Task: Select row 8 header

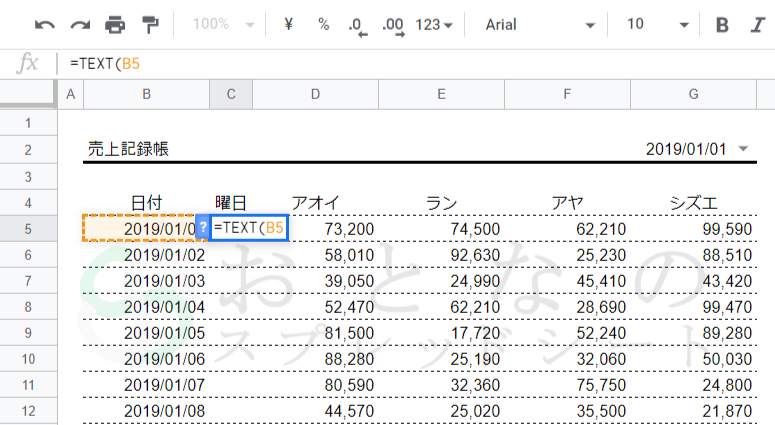Action: click(28, 307)
